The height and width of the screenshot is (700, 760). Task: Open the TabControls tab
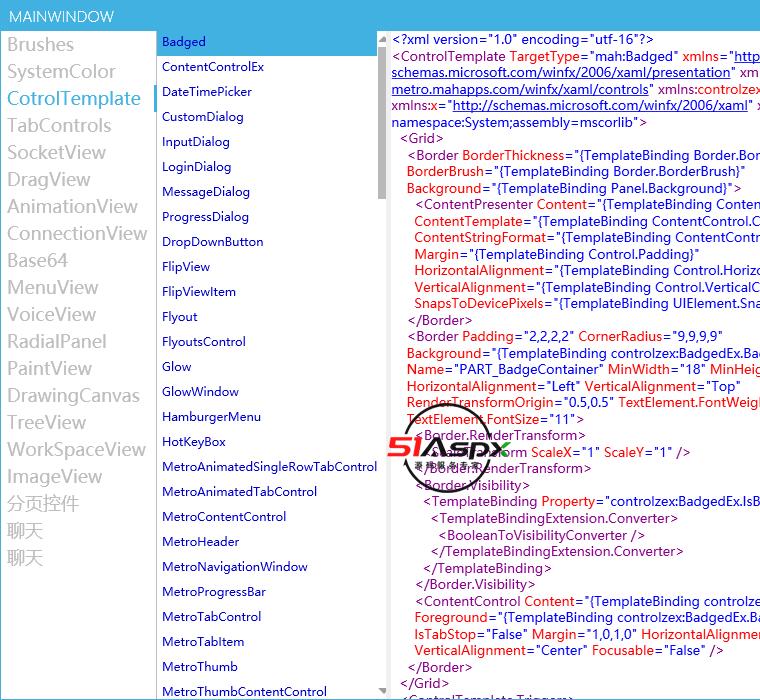tap(59, 126)
